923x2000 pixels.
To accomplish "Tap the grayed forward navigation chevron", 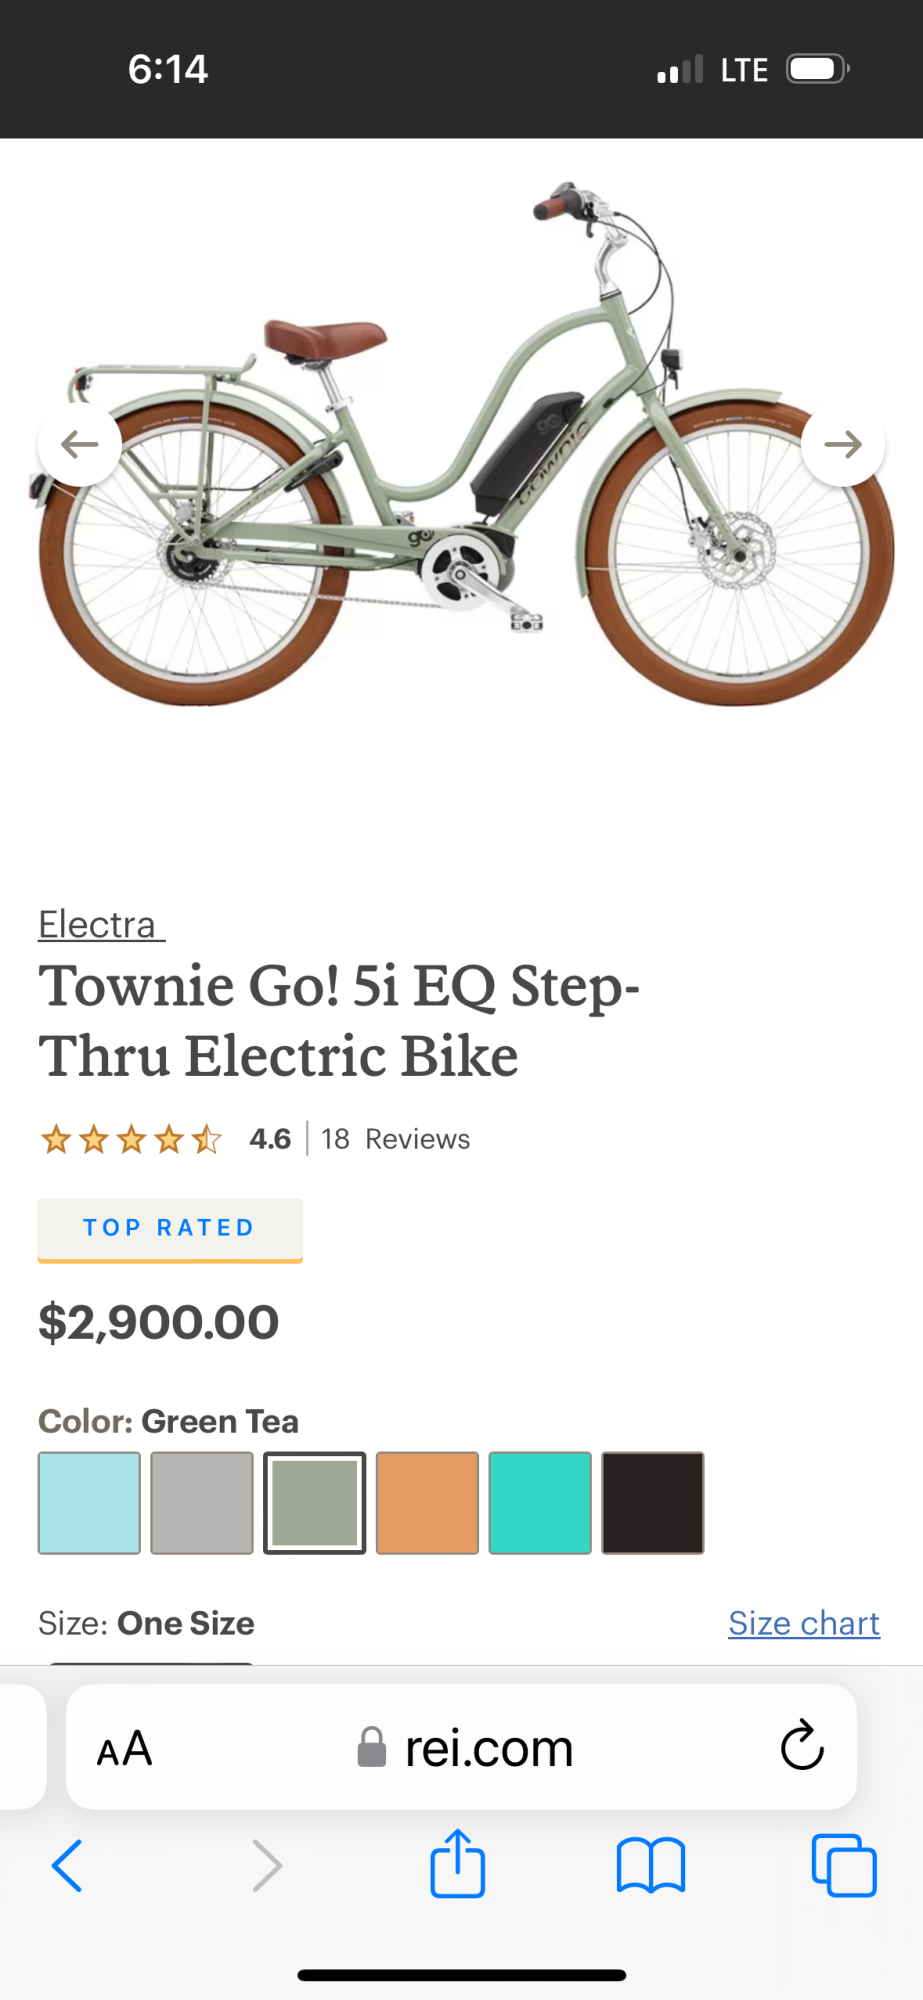I will coord(265,1864).
